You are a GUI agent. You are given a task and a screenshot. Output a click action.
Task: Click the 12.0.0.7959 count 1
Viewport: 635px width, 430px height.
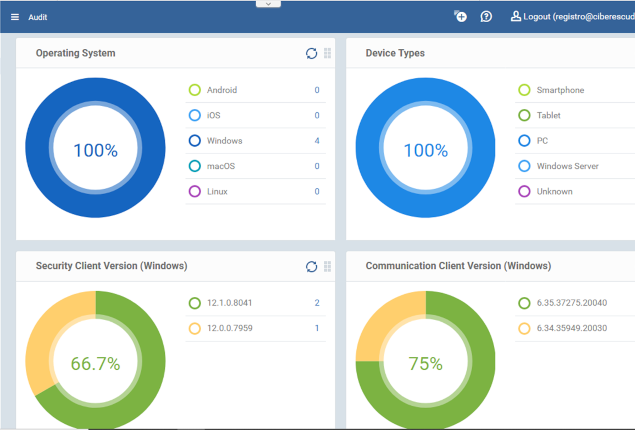tap(317, 328)
